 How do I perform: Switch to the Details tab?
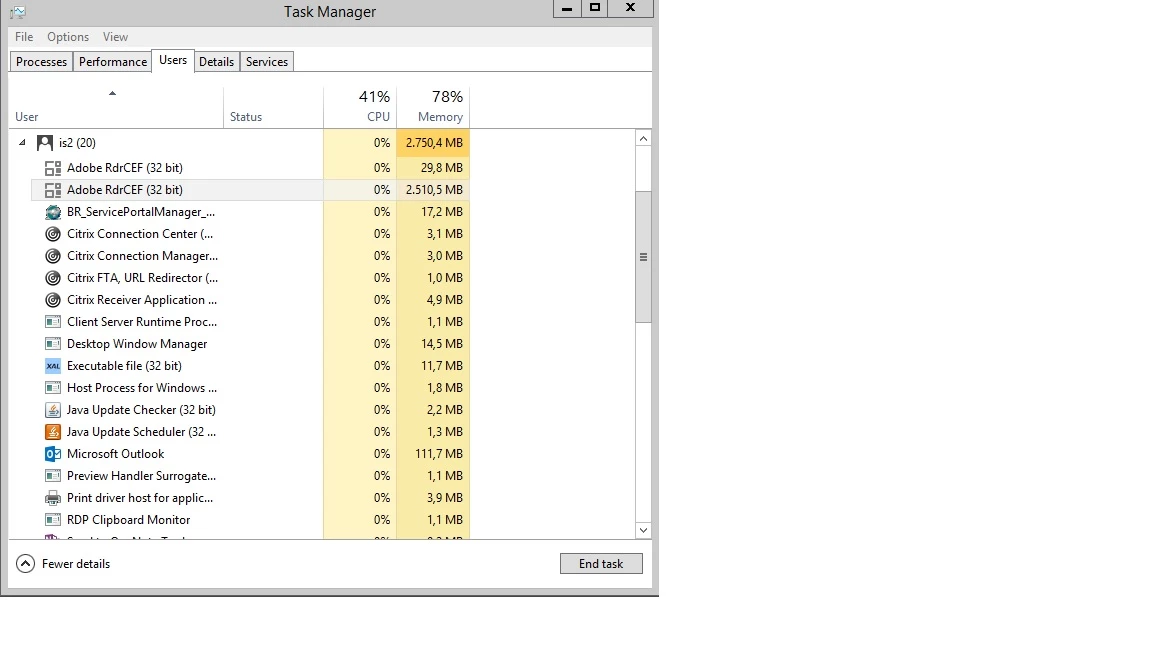coord(217,62)
